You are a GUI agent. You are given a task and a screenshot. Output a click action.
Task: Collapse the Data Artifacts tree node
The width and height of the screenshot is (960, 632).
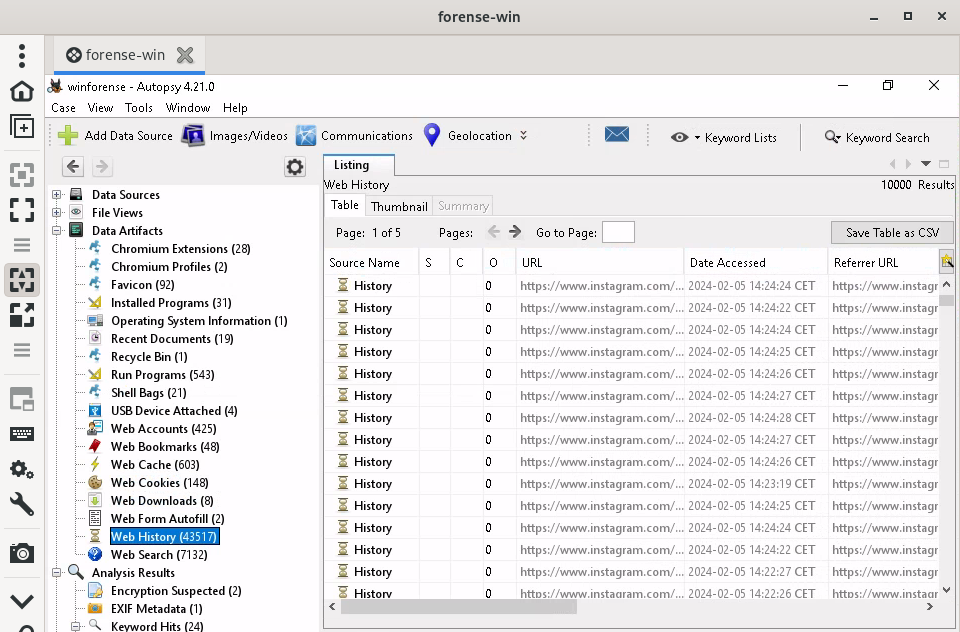57,231
